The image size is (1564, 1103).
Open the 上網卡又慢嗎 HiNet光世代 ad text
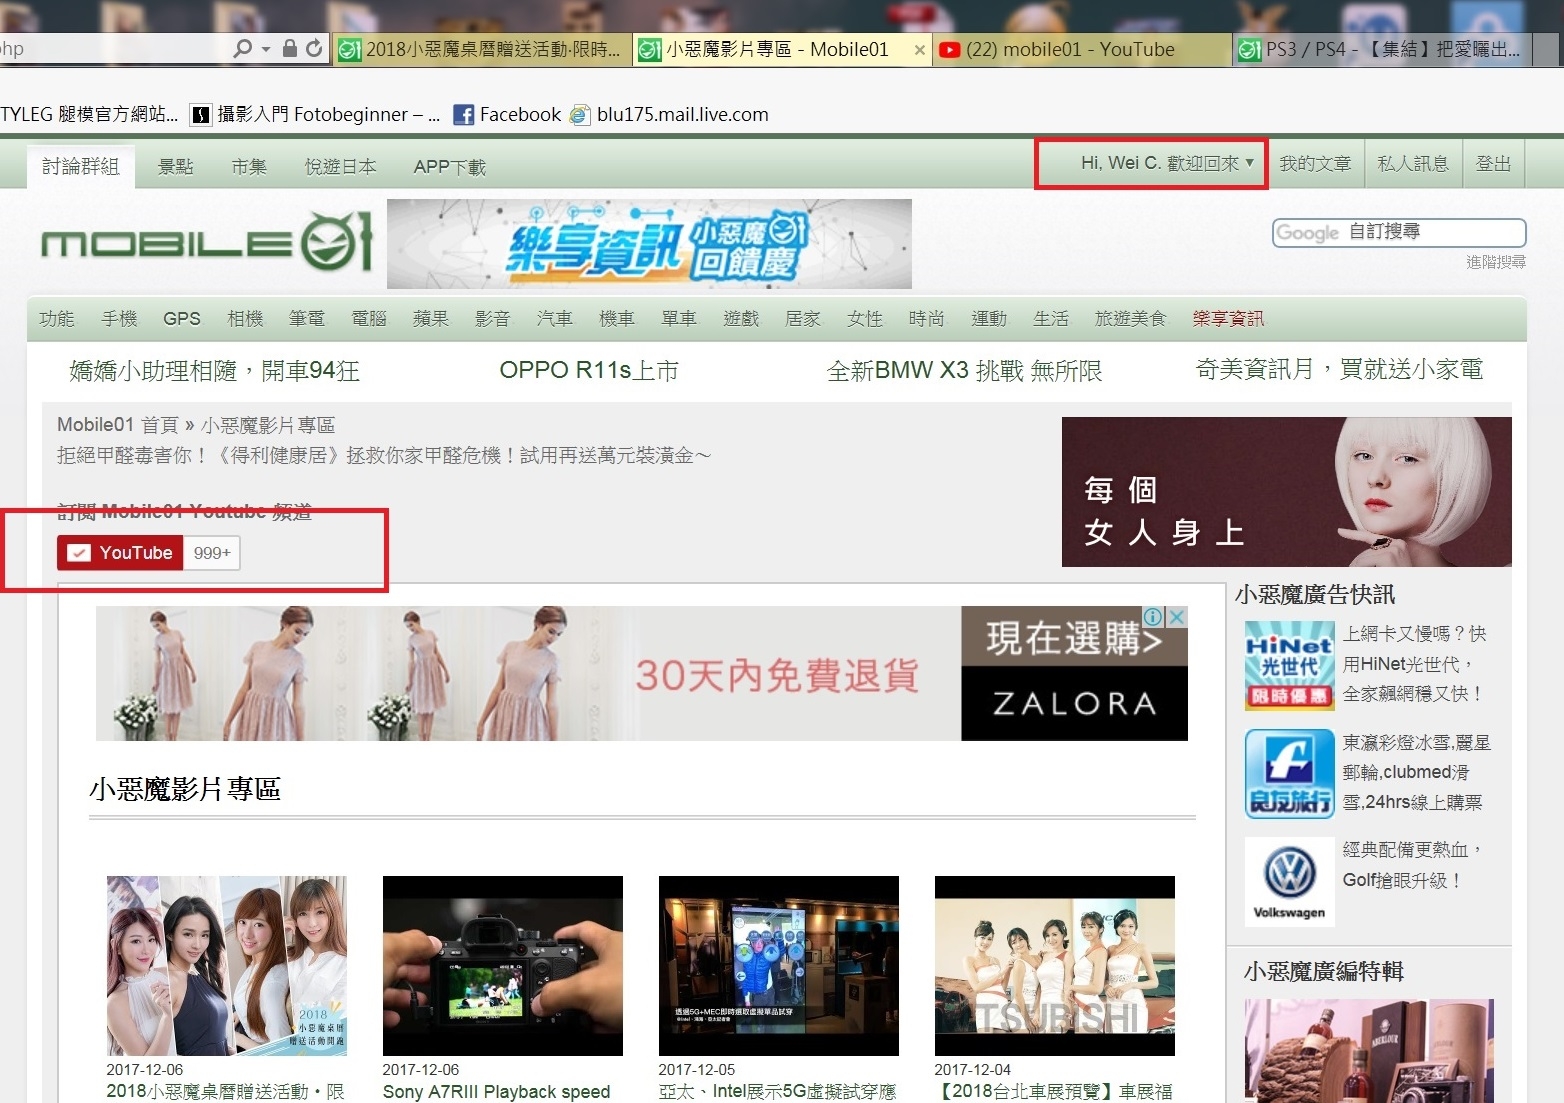click(1414, 664)
